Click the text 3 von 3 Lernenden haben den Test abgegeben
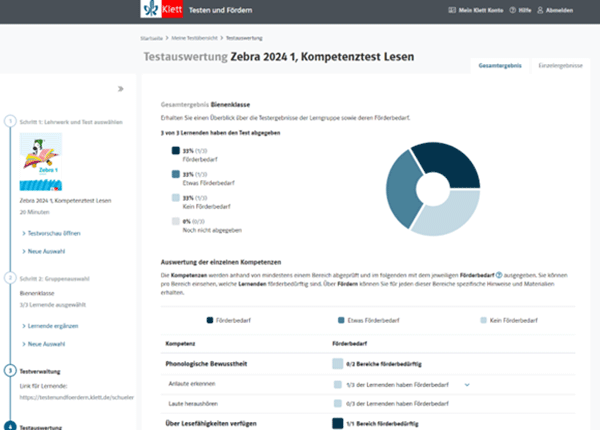 tap(220, 133)
